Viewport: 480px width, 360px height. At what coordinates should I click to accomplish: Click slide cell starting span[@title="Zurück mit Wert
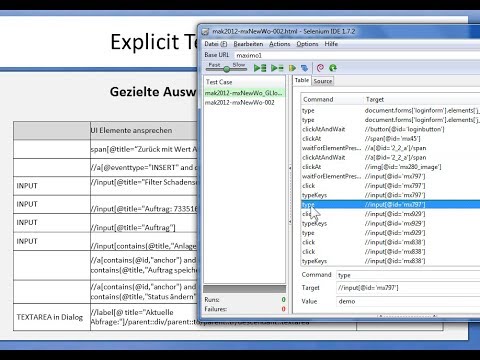coord(144,149)
